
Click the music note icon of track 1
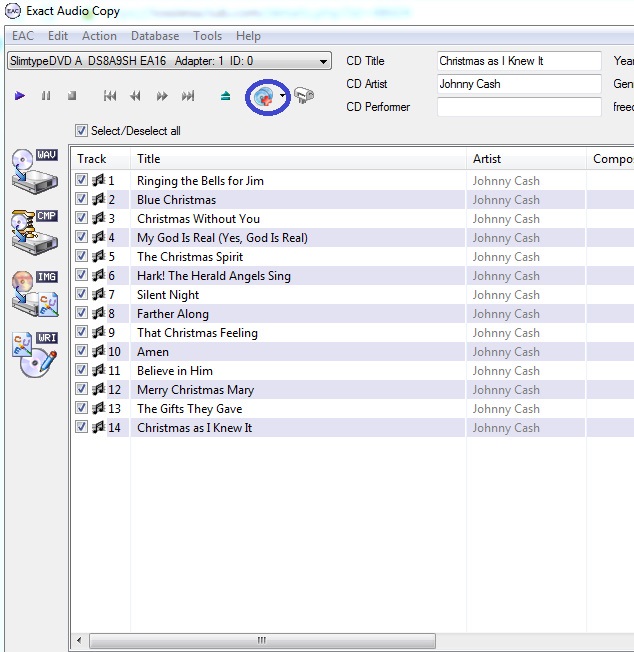[x=99, y=180]
